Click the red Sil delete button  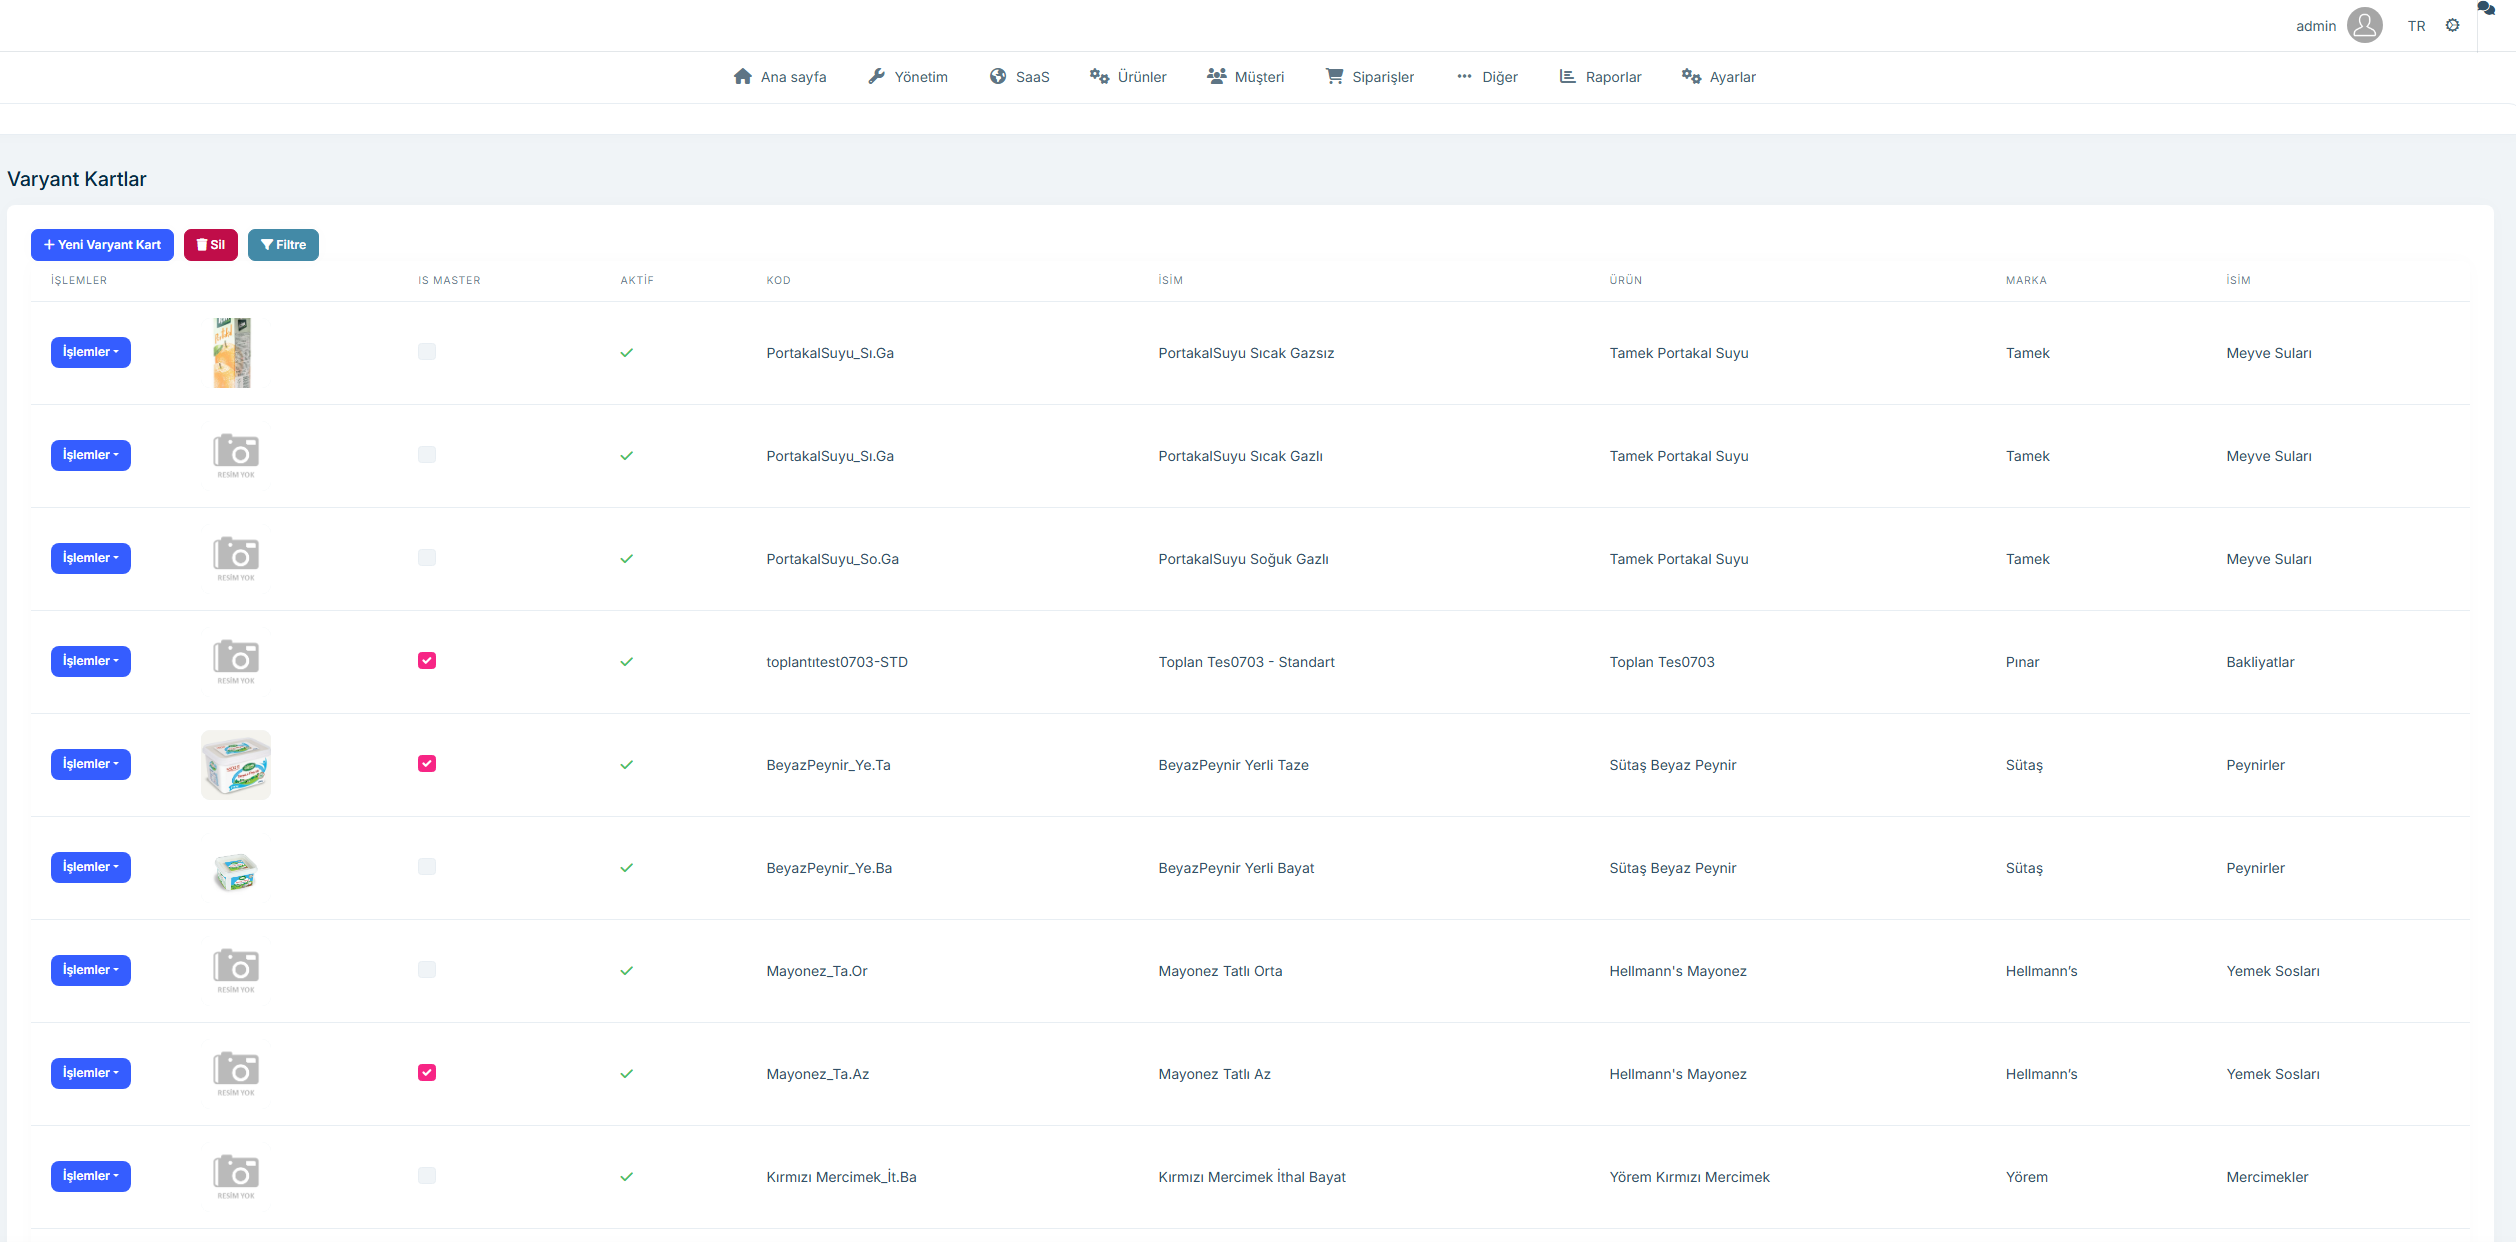(211, 245)
